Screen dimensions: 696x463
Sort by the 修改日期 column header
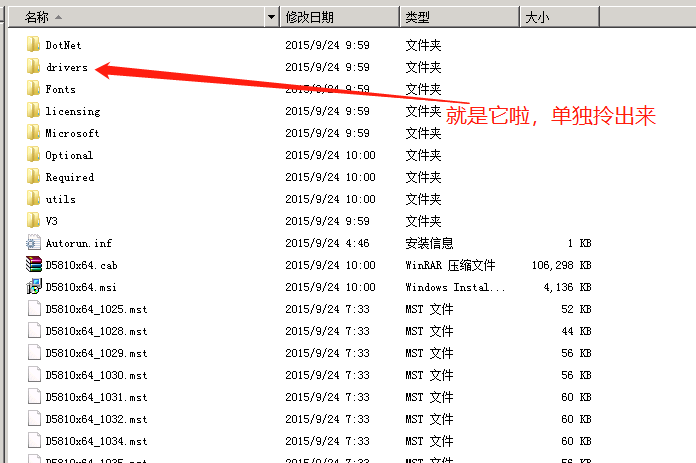(339, 17)
